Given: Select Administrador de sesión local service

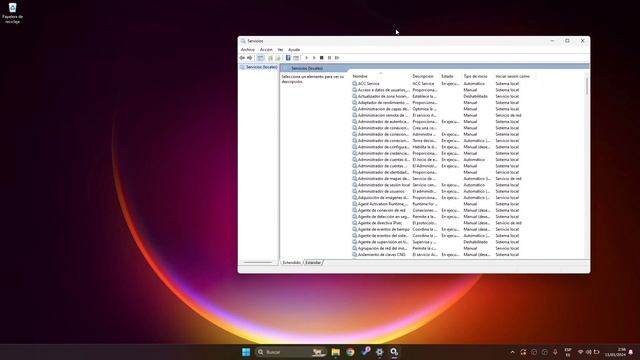Looking at the screenshot, I should coord(384,185).
